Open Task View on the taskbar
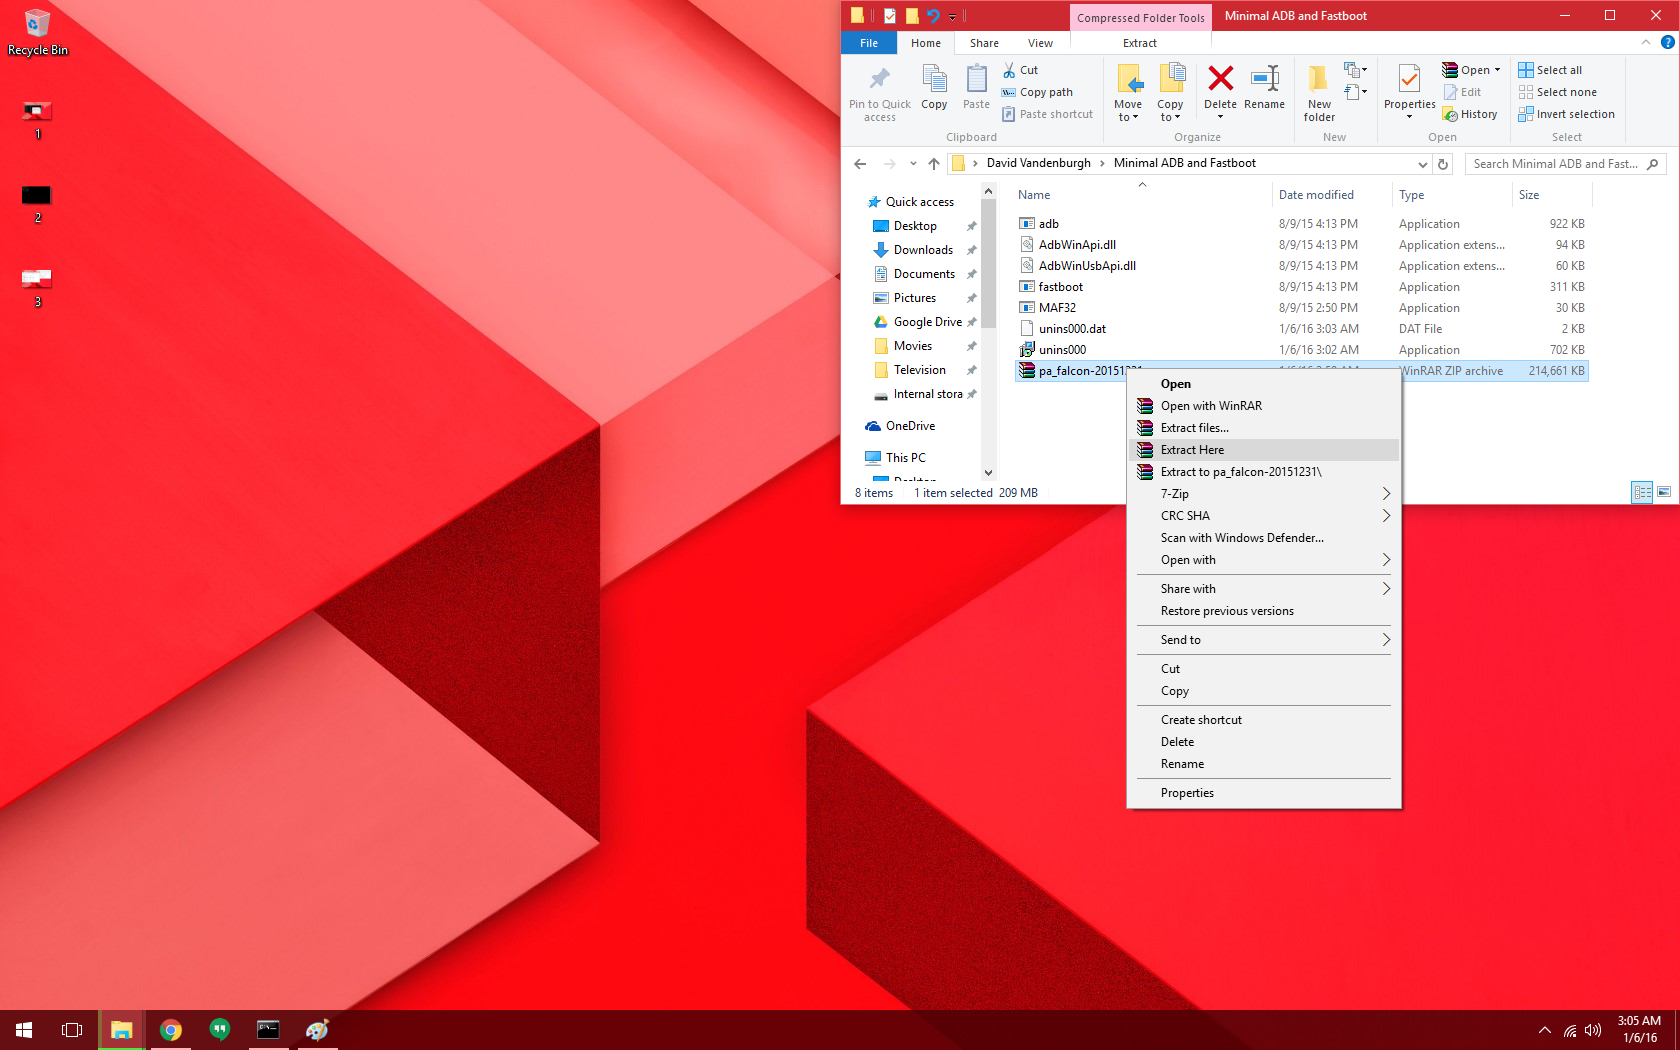The height and width of the screenshot is (1050, 1680). [x=72, y=1030]
